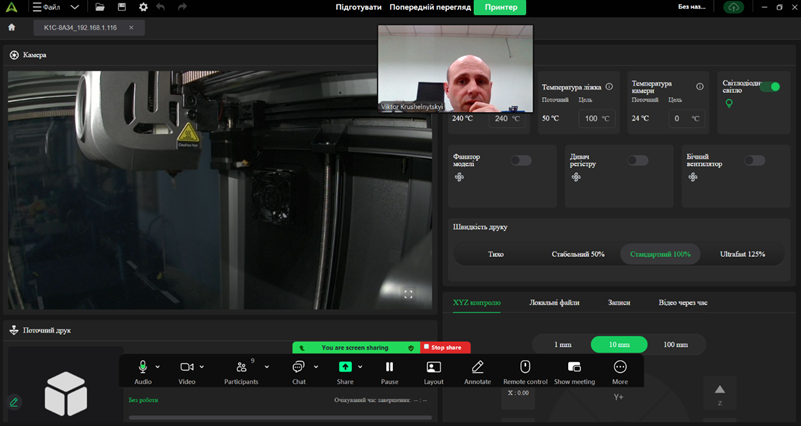Turn off the Світлодіодне світло toggle
The height and width of the screenshot is (426, 801).
[770, 87]
